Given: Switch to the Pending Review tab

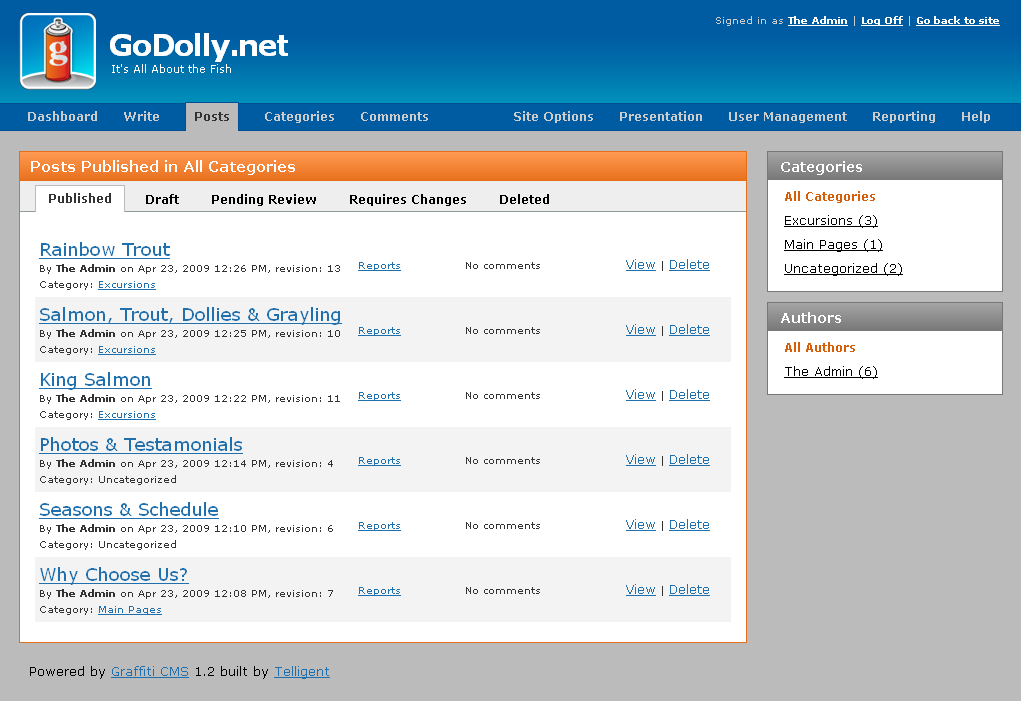Looking at the screenshot, I should [263, 200].
